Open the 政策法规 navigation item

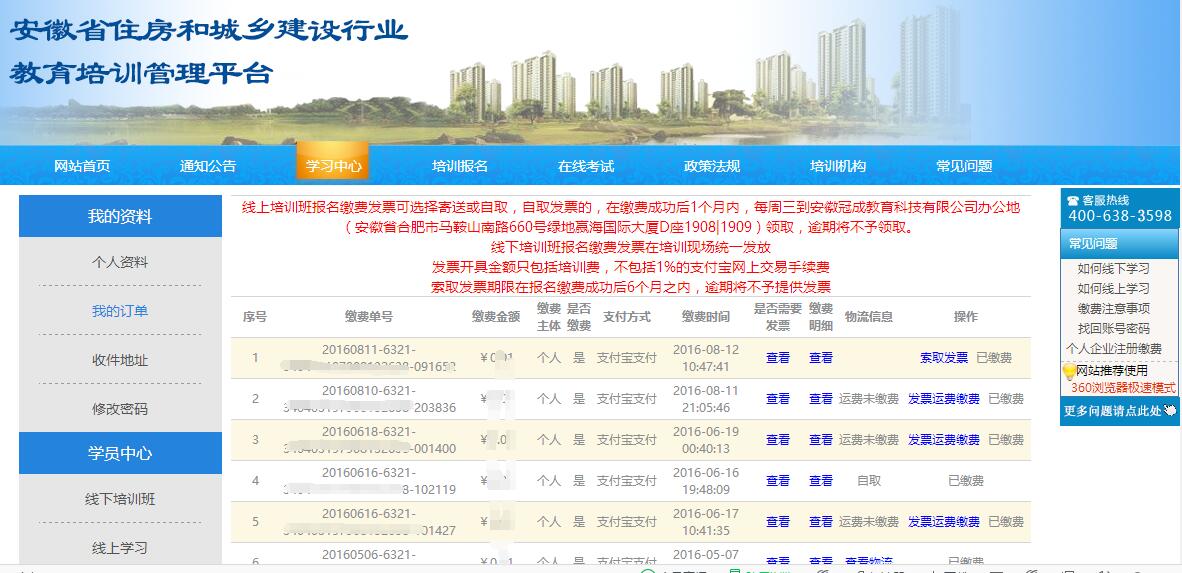pyautogui.click(x=712, y=167)
